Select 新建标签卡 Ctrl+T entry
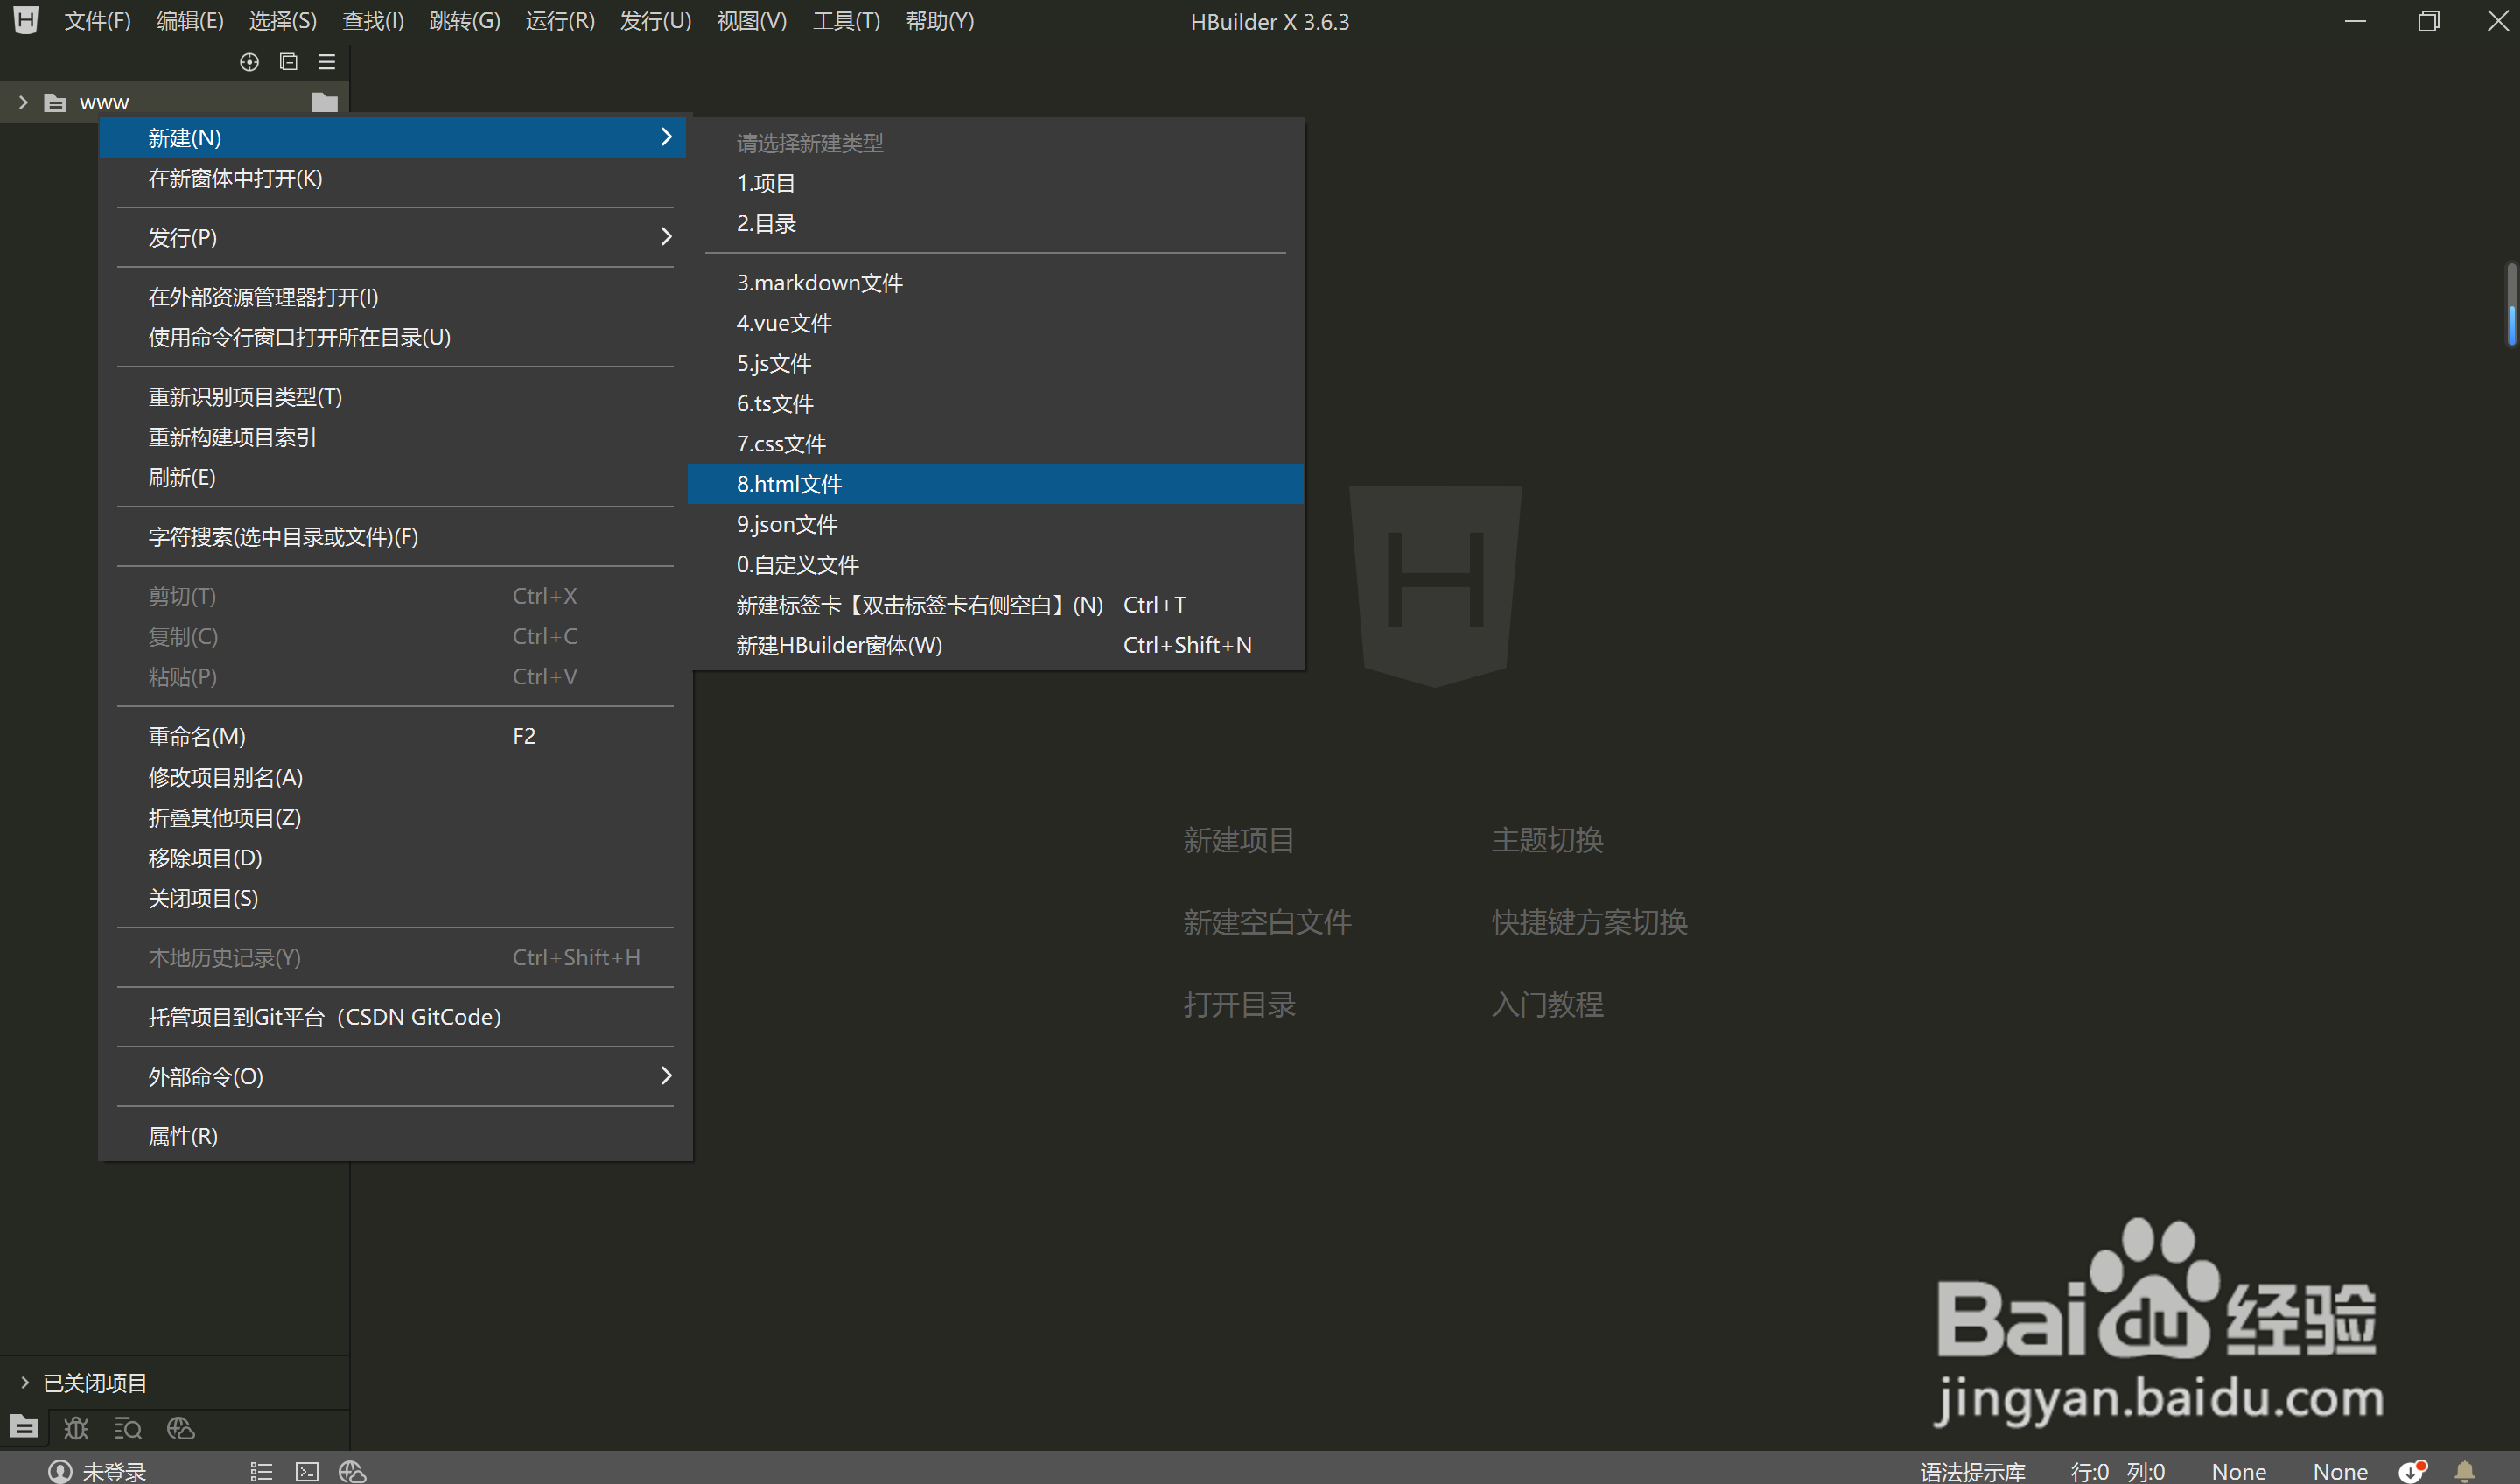This screenshot has width=2520, height=1484. click(x=995, y=605)
